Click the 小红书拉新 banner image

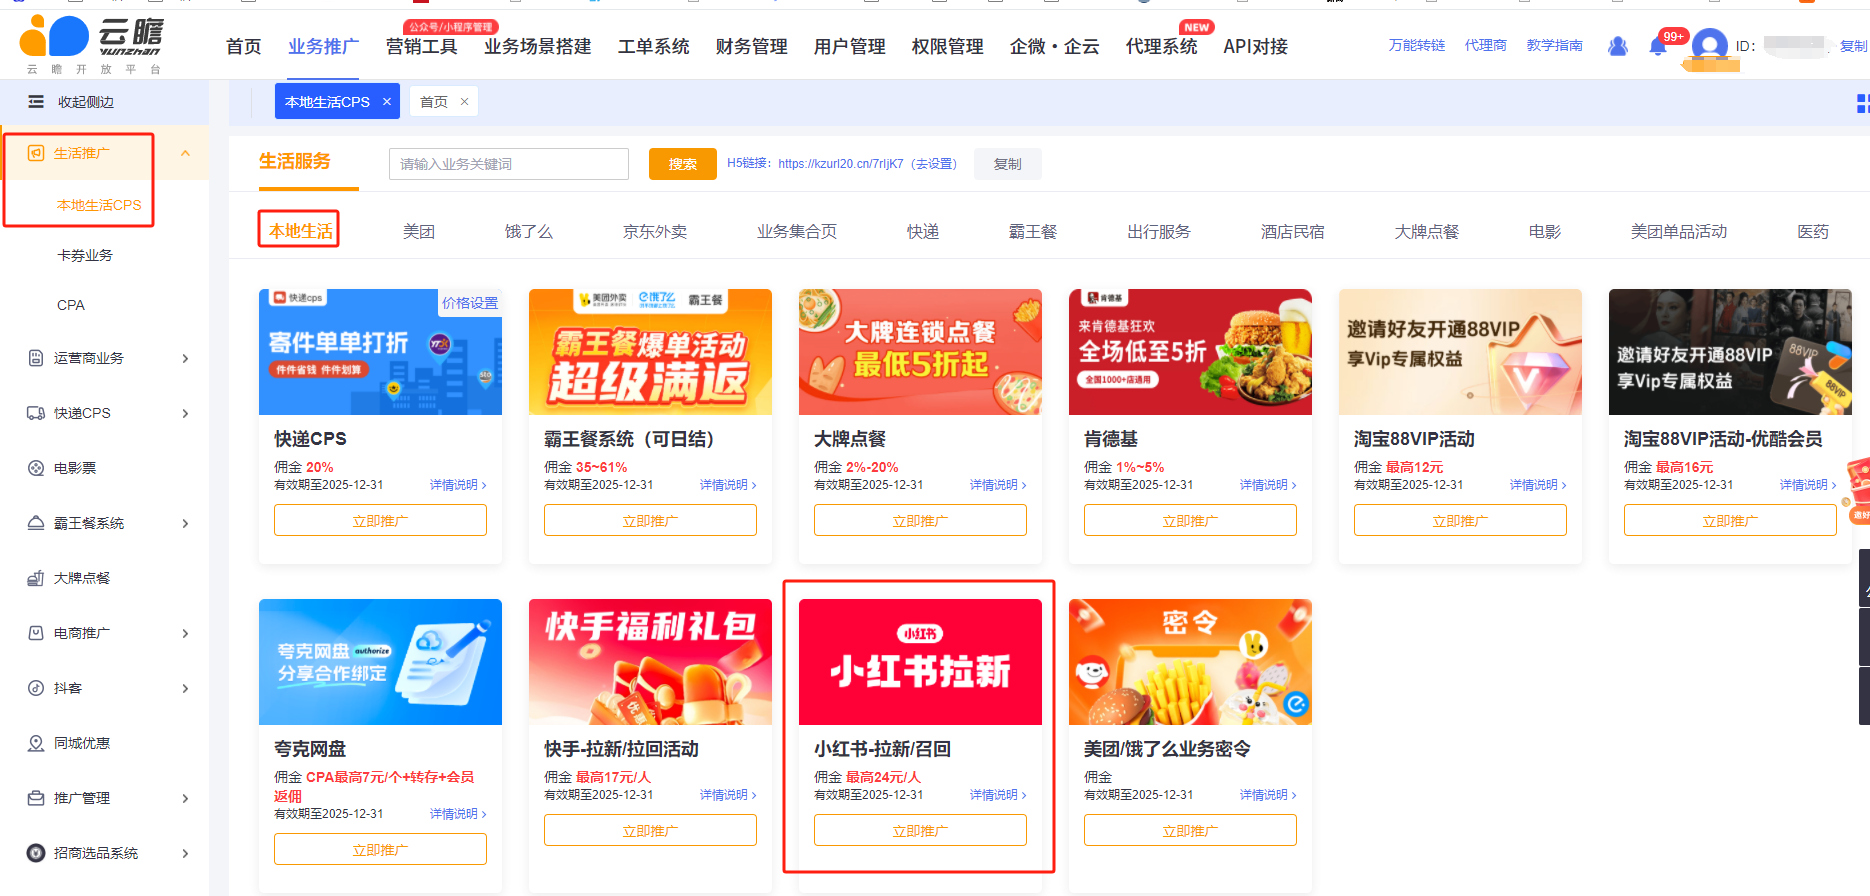[920, 662]
